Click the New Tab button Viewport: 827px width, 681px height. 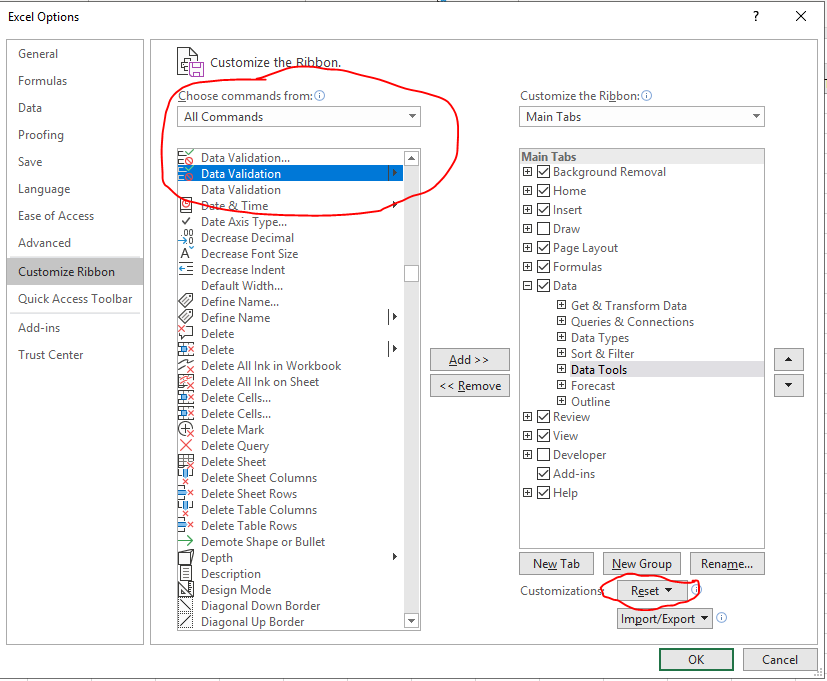point(556,563)
